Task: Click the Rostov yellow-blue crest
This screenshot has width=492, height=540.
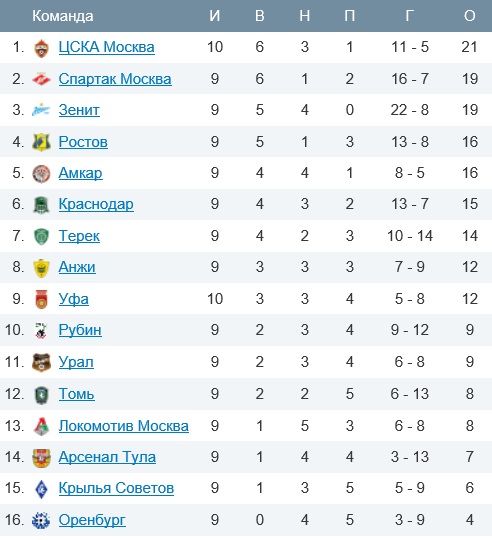Action: click(41, 142)
